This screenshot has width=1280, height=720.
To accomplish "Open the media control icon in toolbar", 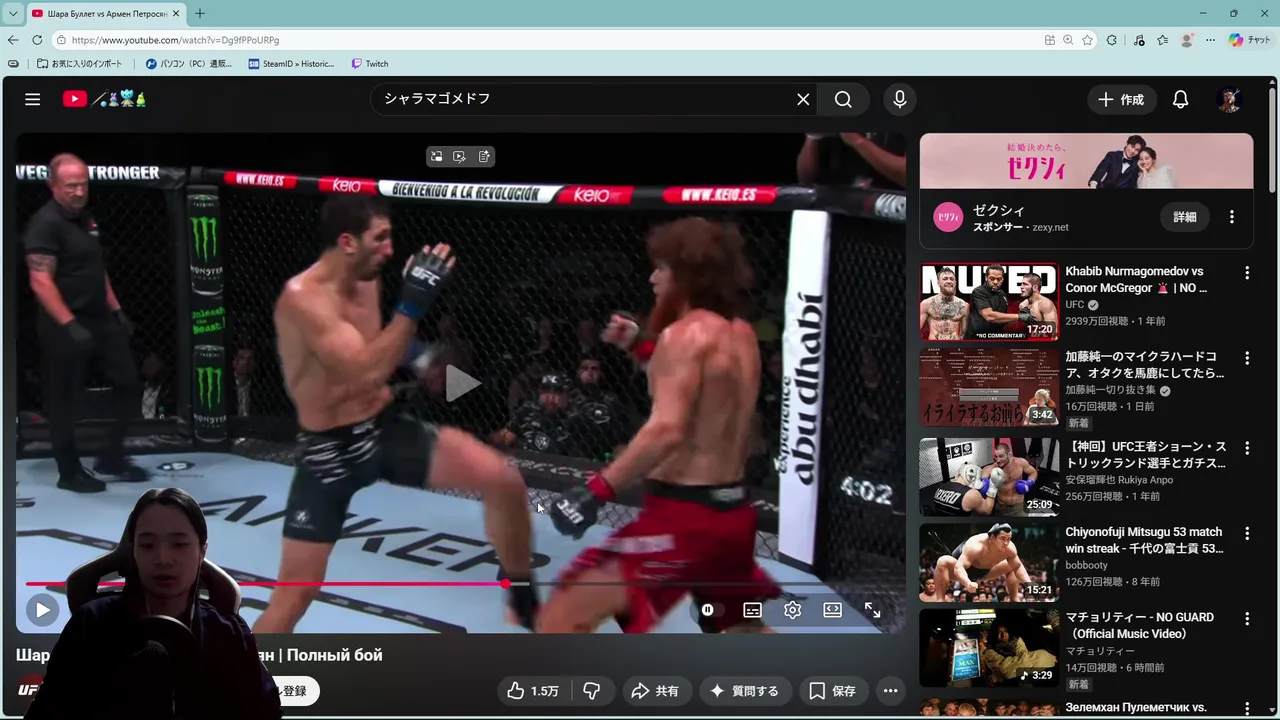I will tap(1139, 40).
